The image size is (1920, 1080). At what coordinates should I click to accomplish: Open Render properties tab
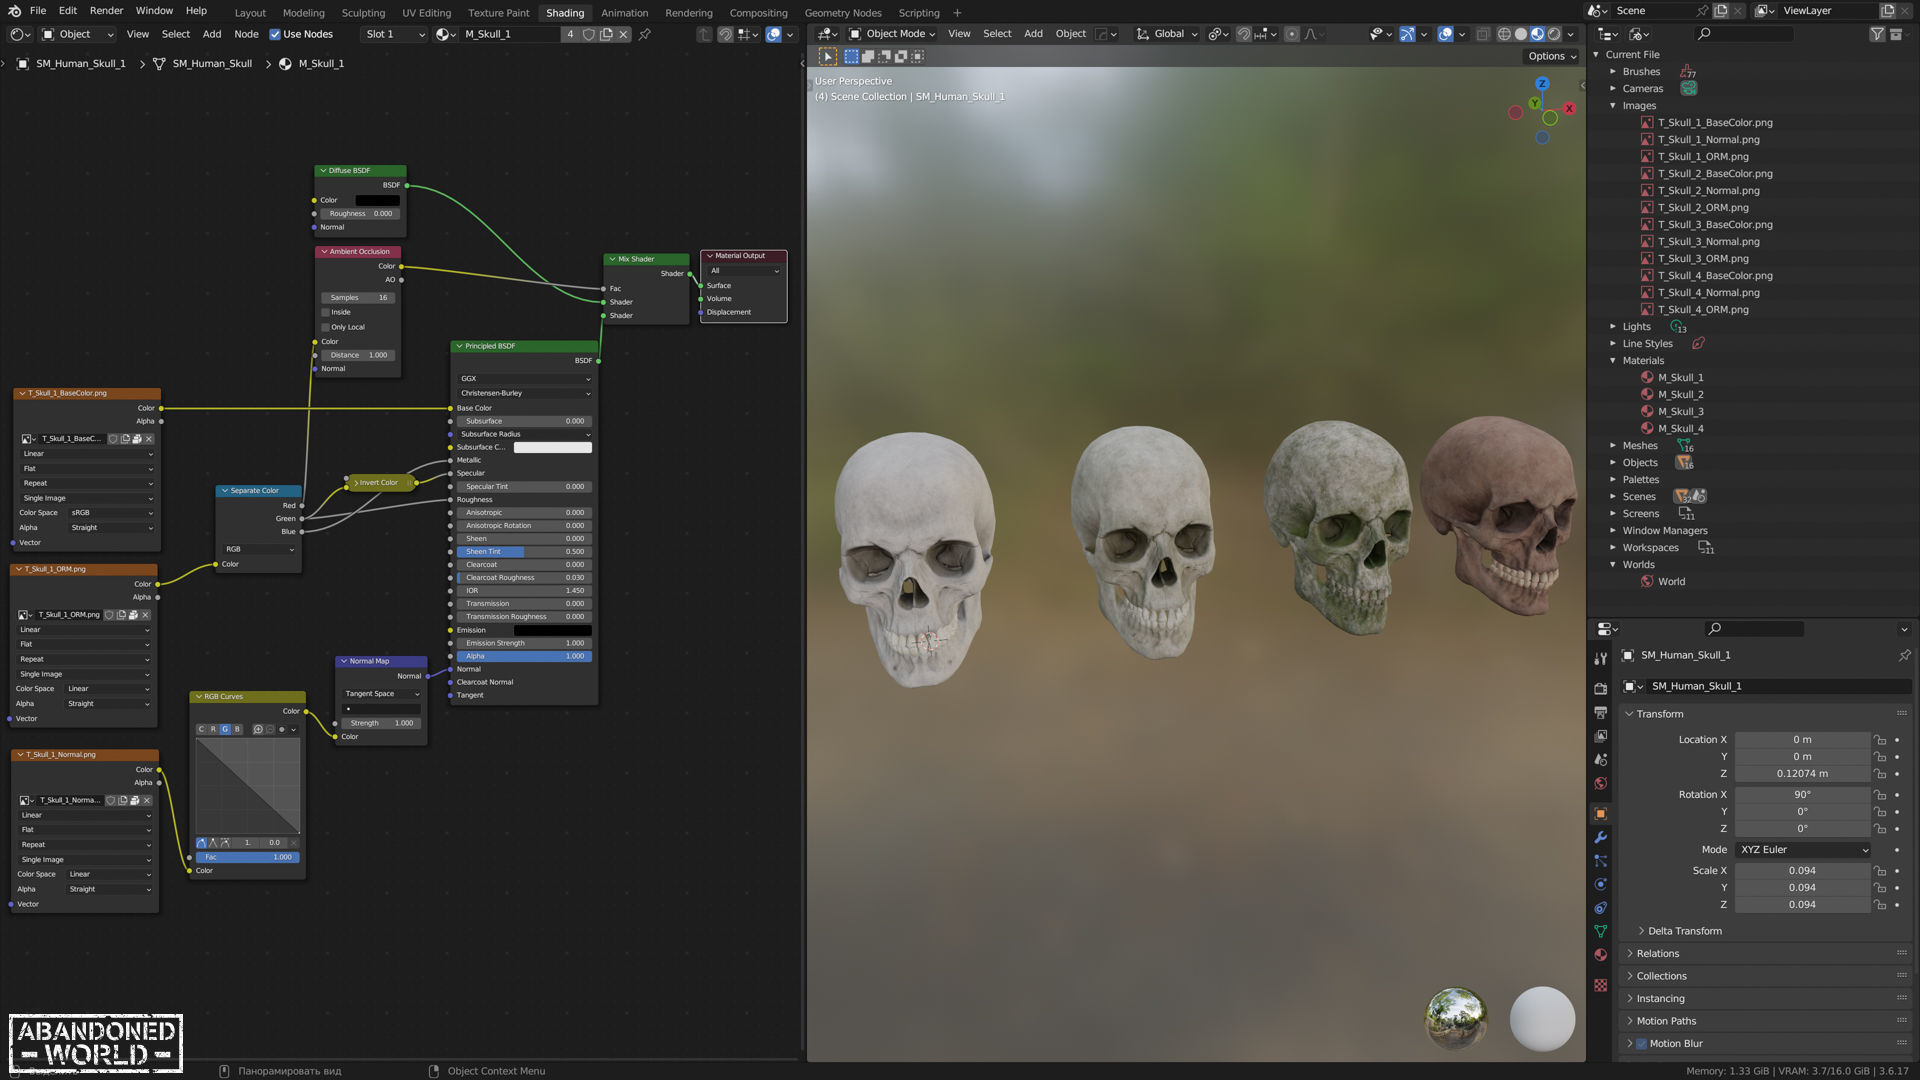pyautogui.click(x=1601, y=689)
